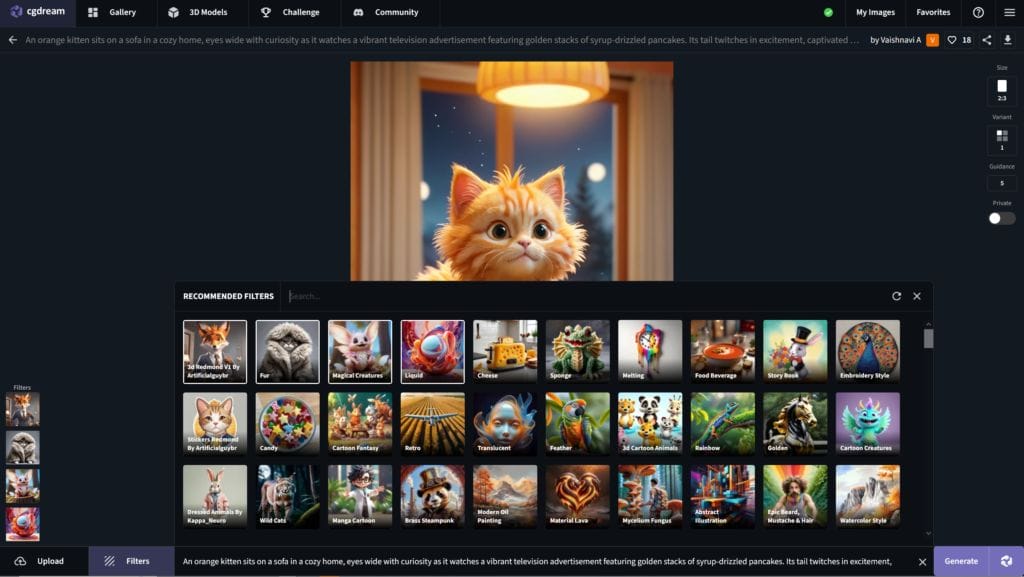Image resolution: width=1024 pixels, height=577 pixels.
Task: Deselect the Fur filter thumbnail
Action: point(287,351)
